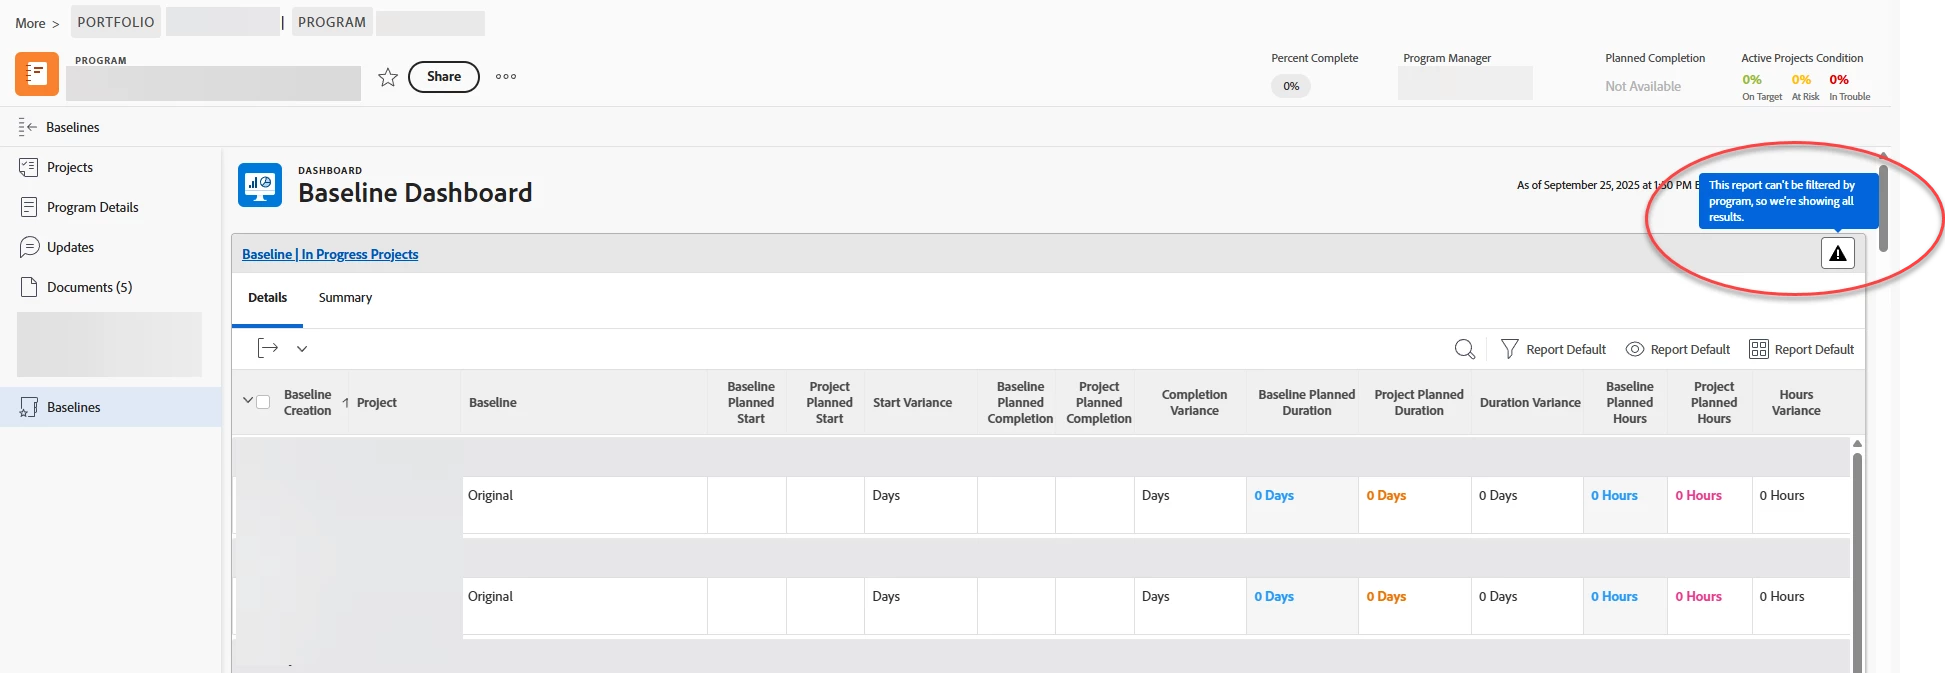Open the Grouping Report Default selector
Image resolution: width=1945 pixels, height=673 pixels.
click(x=1801, y=349)
